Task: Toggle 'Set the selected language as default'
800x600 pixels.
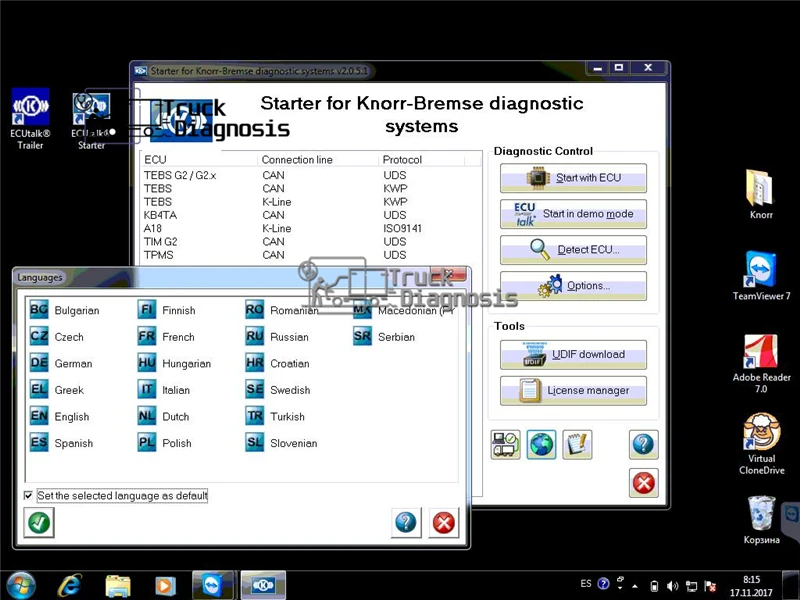Action: [x=28, y=495]
